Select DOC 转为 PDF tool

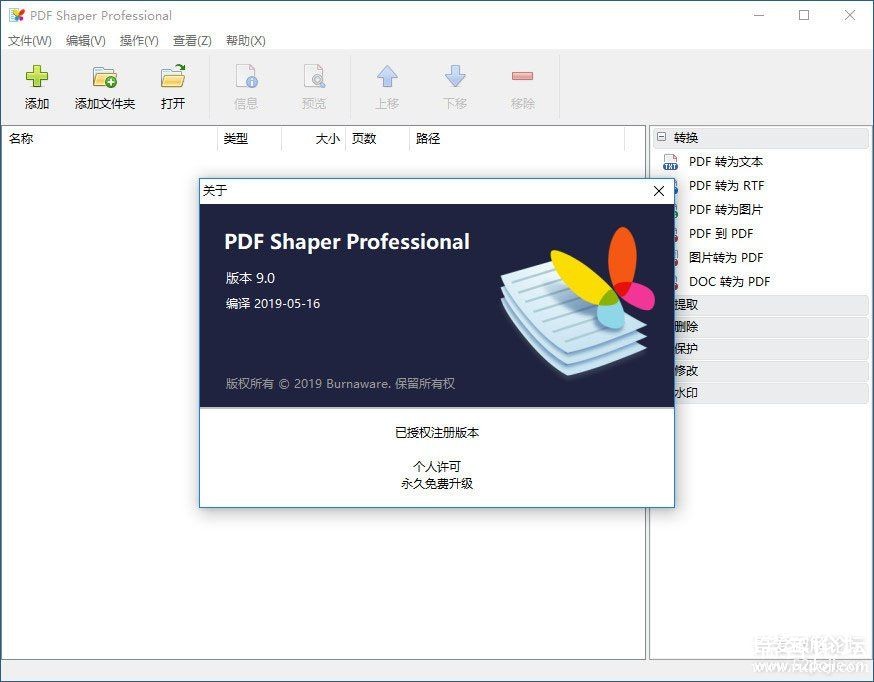(x=729, y=282)
